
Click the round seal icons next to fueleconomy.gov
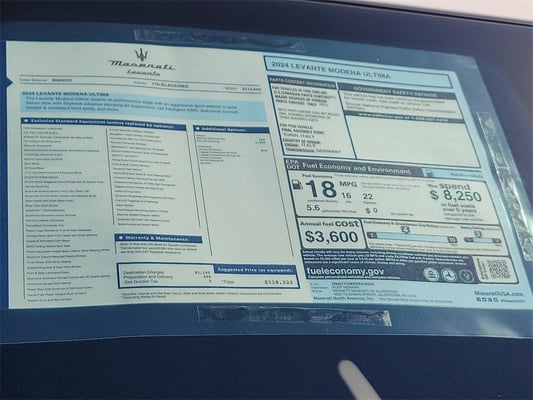click(x=448, y=275)
